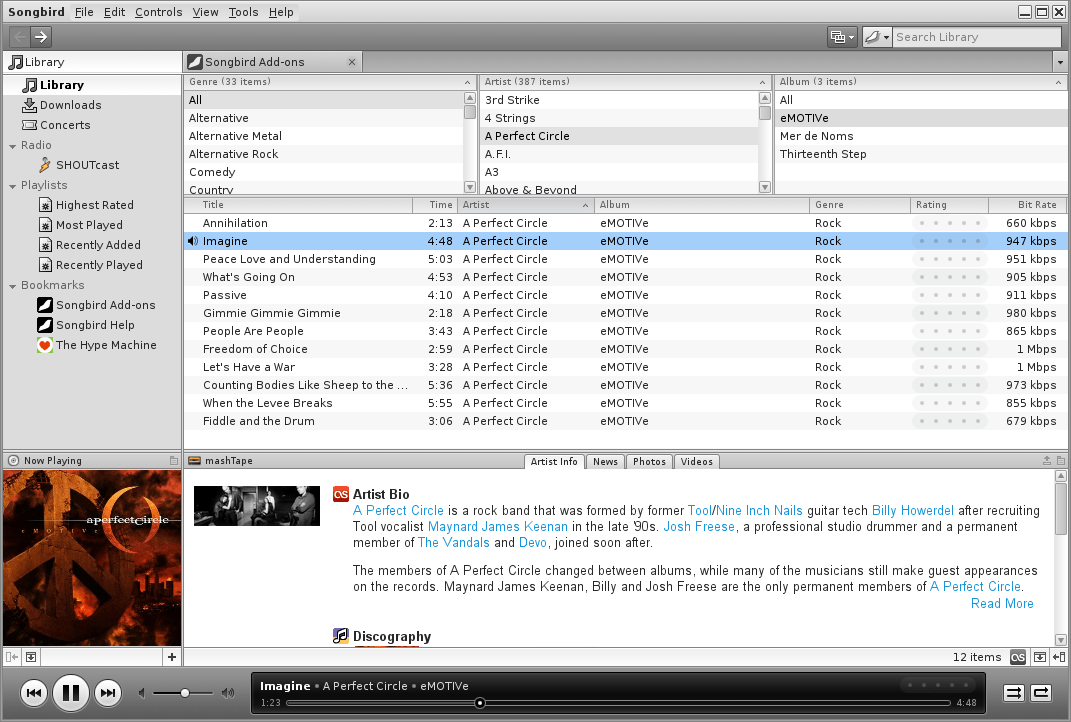Image resolution: width=1071 pixels, height=722 pixels.
Task: Click the Album filter header
Action: 921,82
